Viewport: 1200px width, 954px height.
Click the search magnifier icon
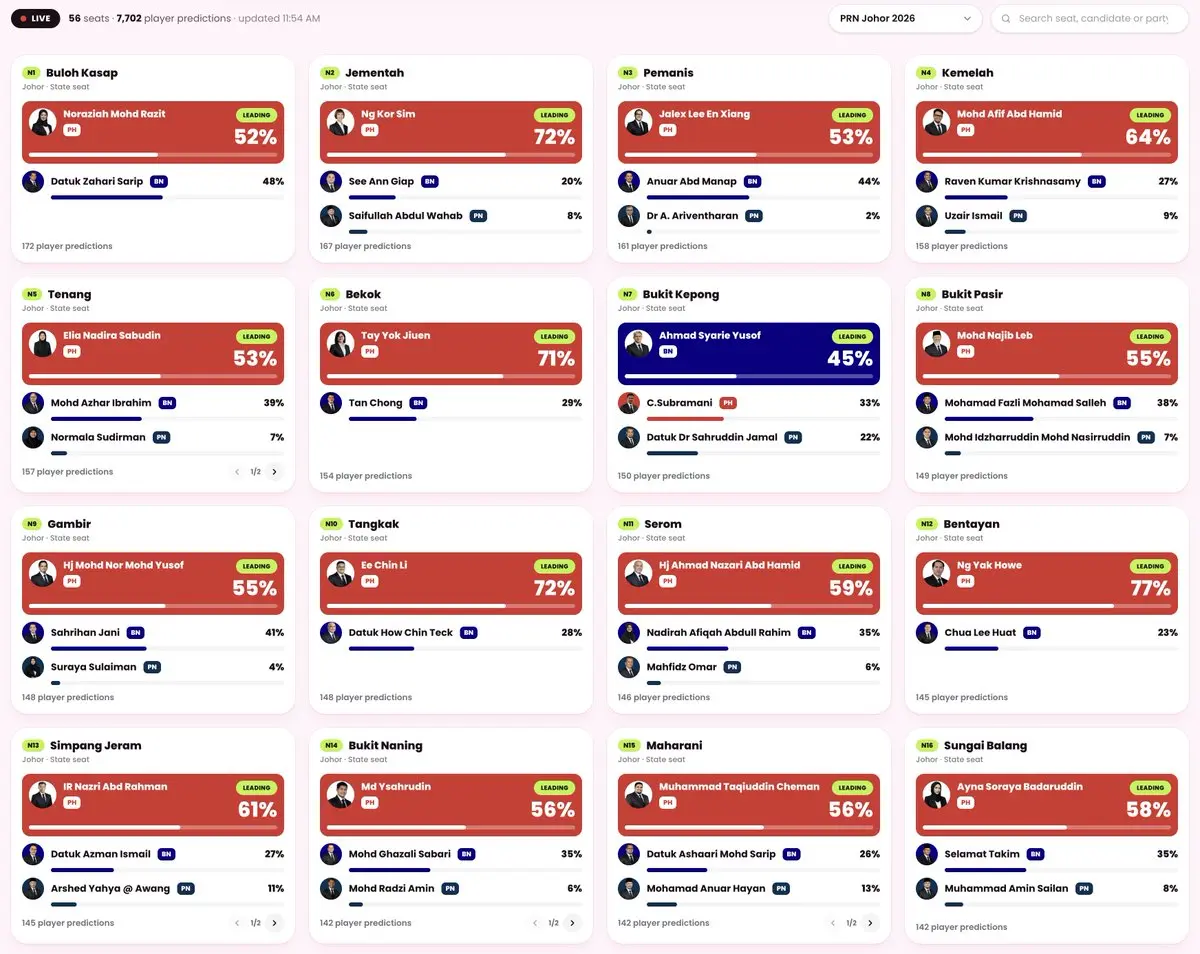(1006, 18)
